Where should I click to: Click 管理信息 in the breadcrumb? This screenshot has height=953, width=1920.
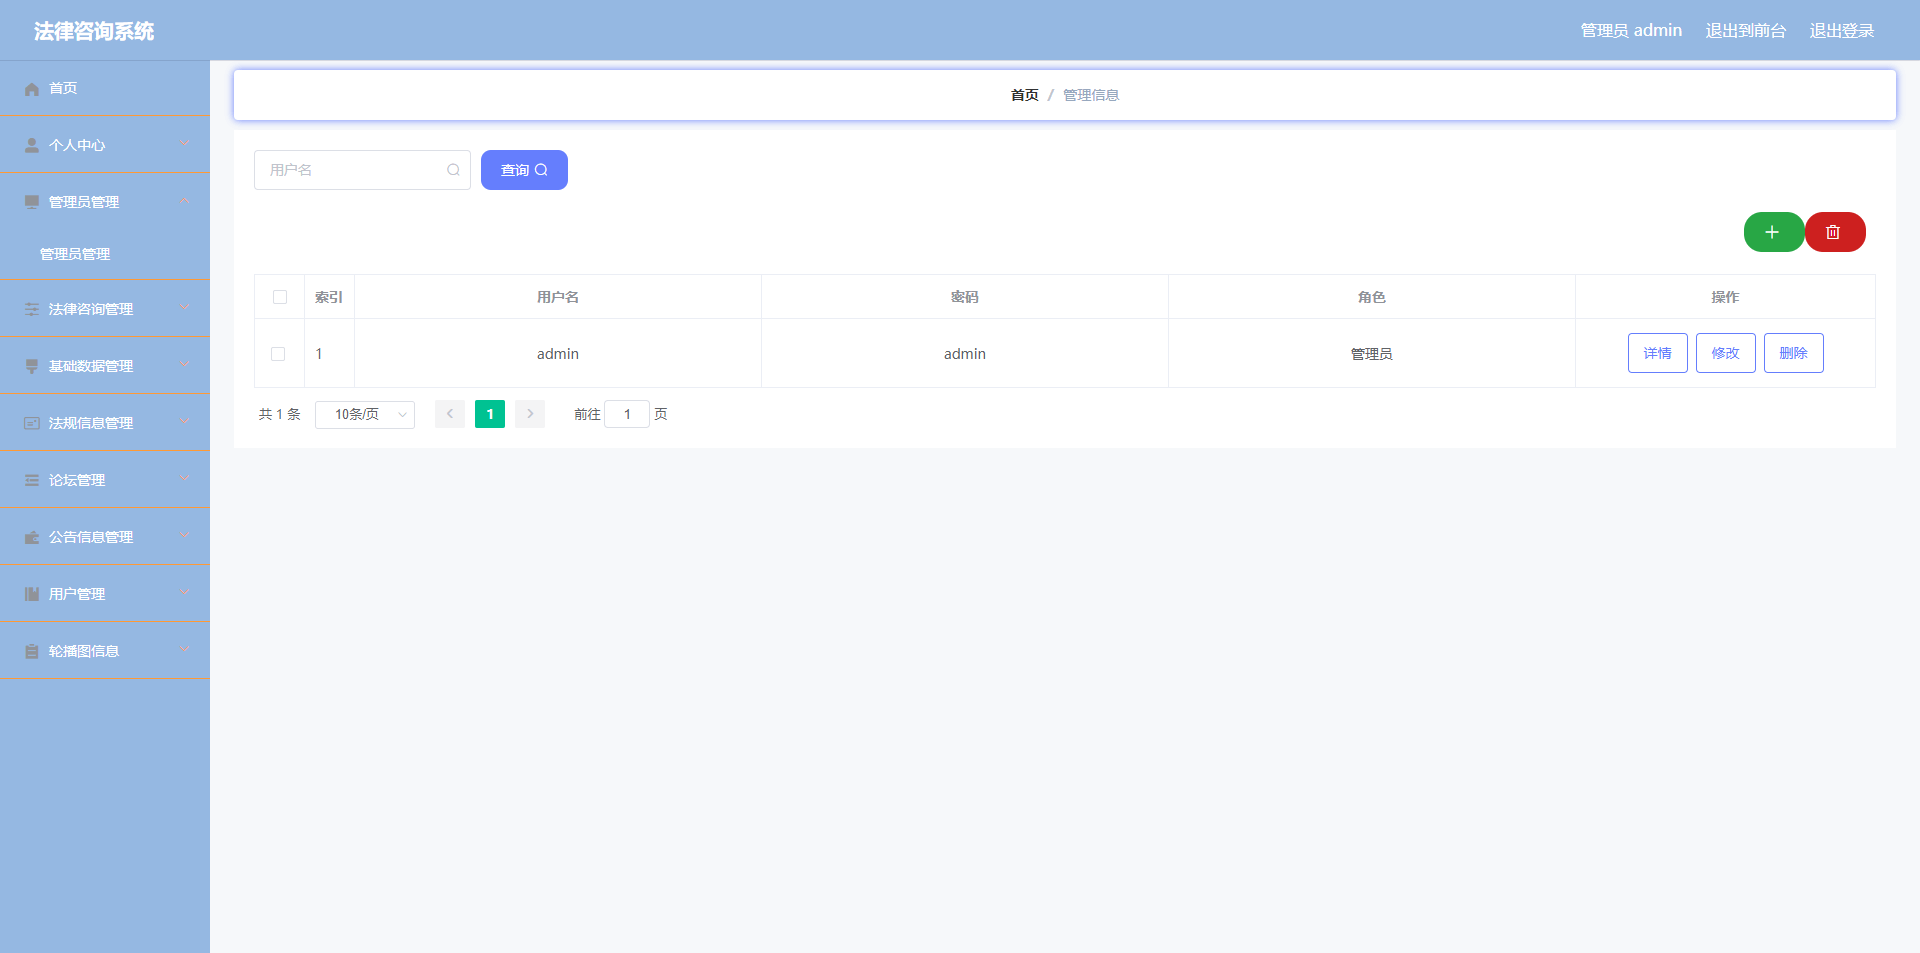tap(1091, 95)
